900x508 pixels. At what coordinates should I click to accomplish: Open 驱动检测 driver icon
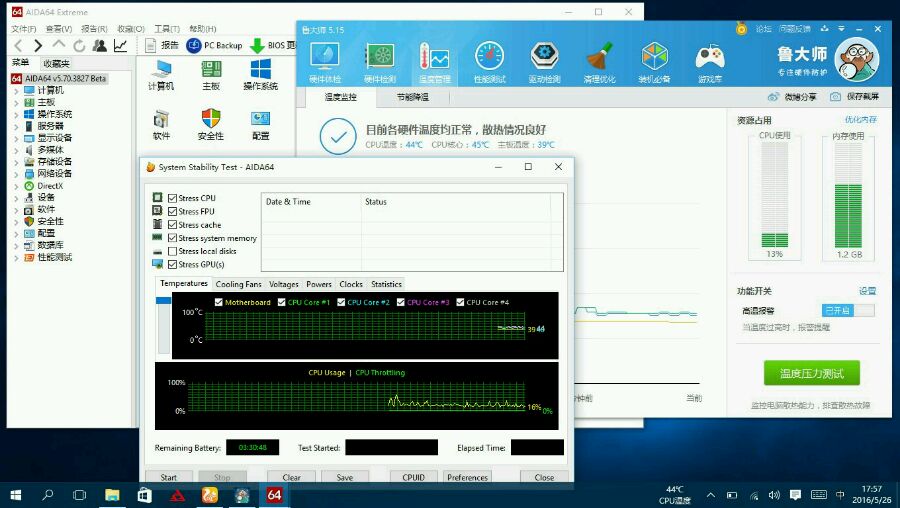tap(545, 63)
